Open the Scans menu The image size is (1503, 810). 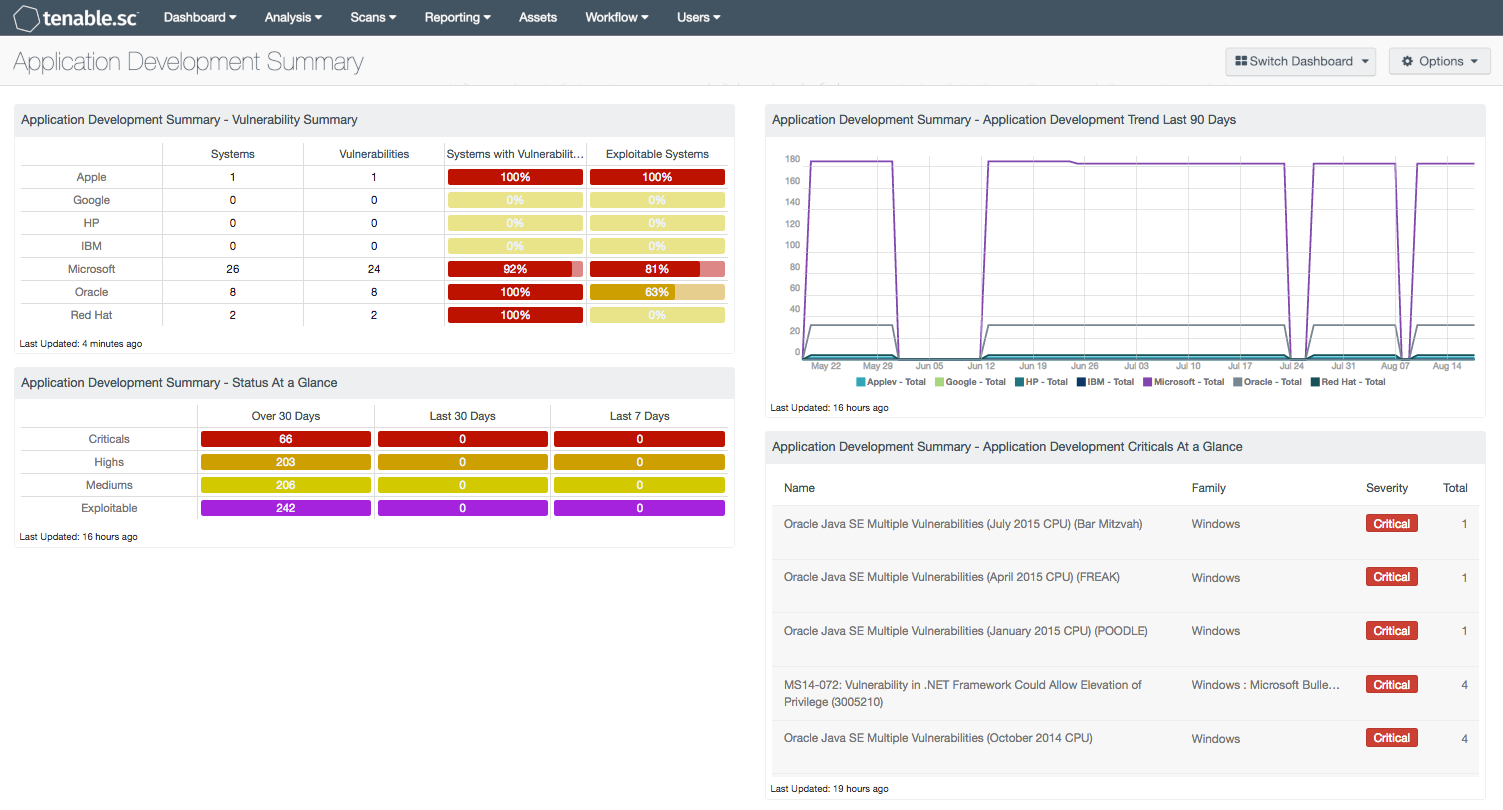pyautogui.click(x=373, y=17)
